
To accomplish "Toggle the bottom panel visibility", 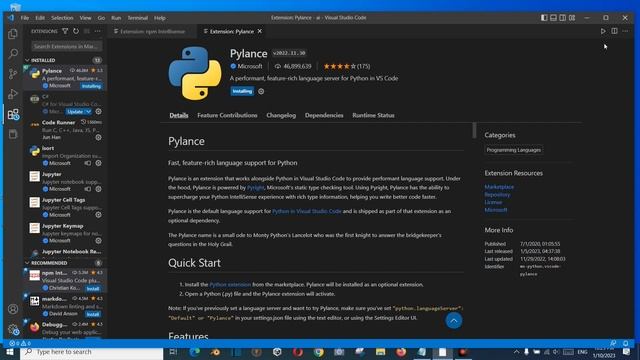I will pyautogui.click(x=553, y=18).
